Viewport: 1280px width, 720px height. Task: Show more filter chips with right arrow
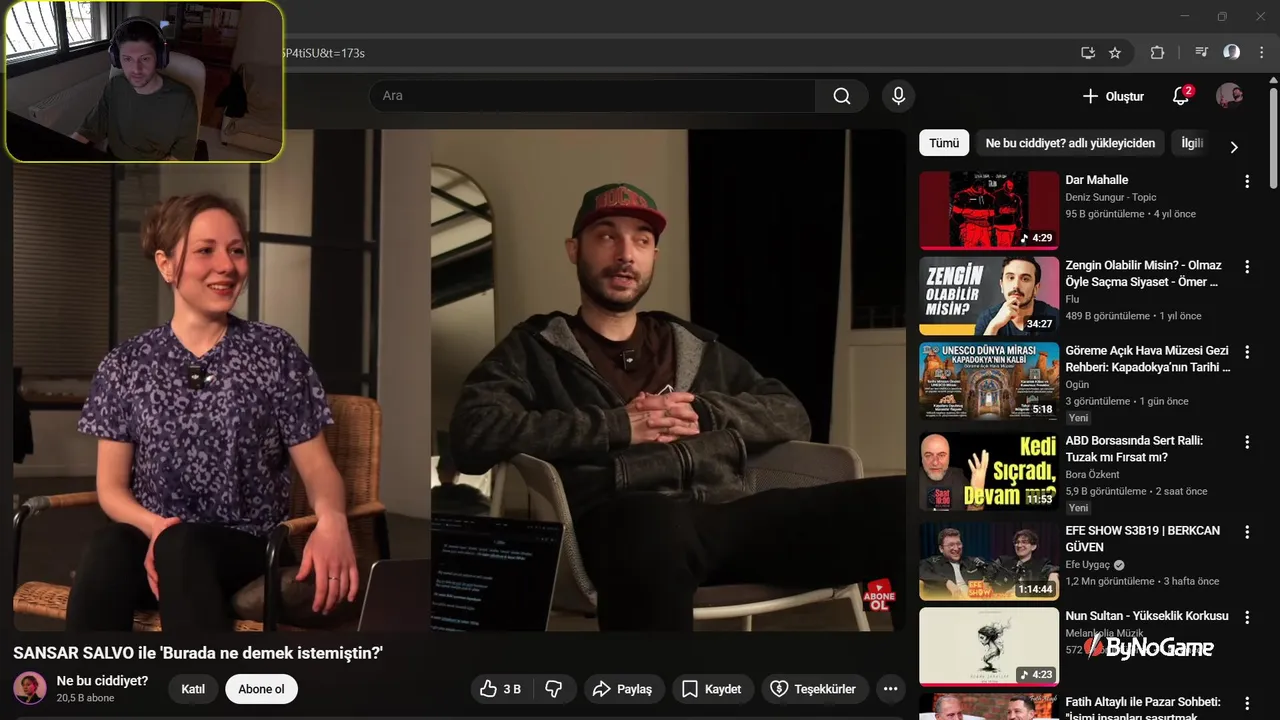(1234, 146)
